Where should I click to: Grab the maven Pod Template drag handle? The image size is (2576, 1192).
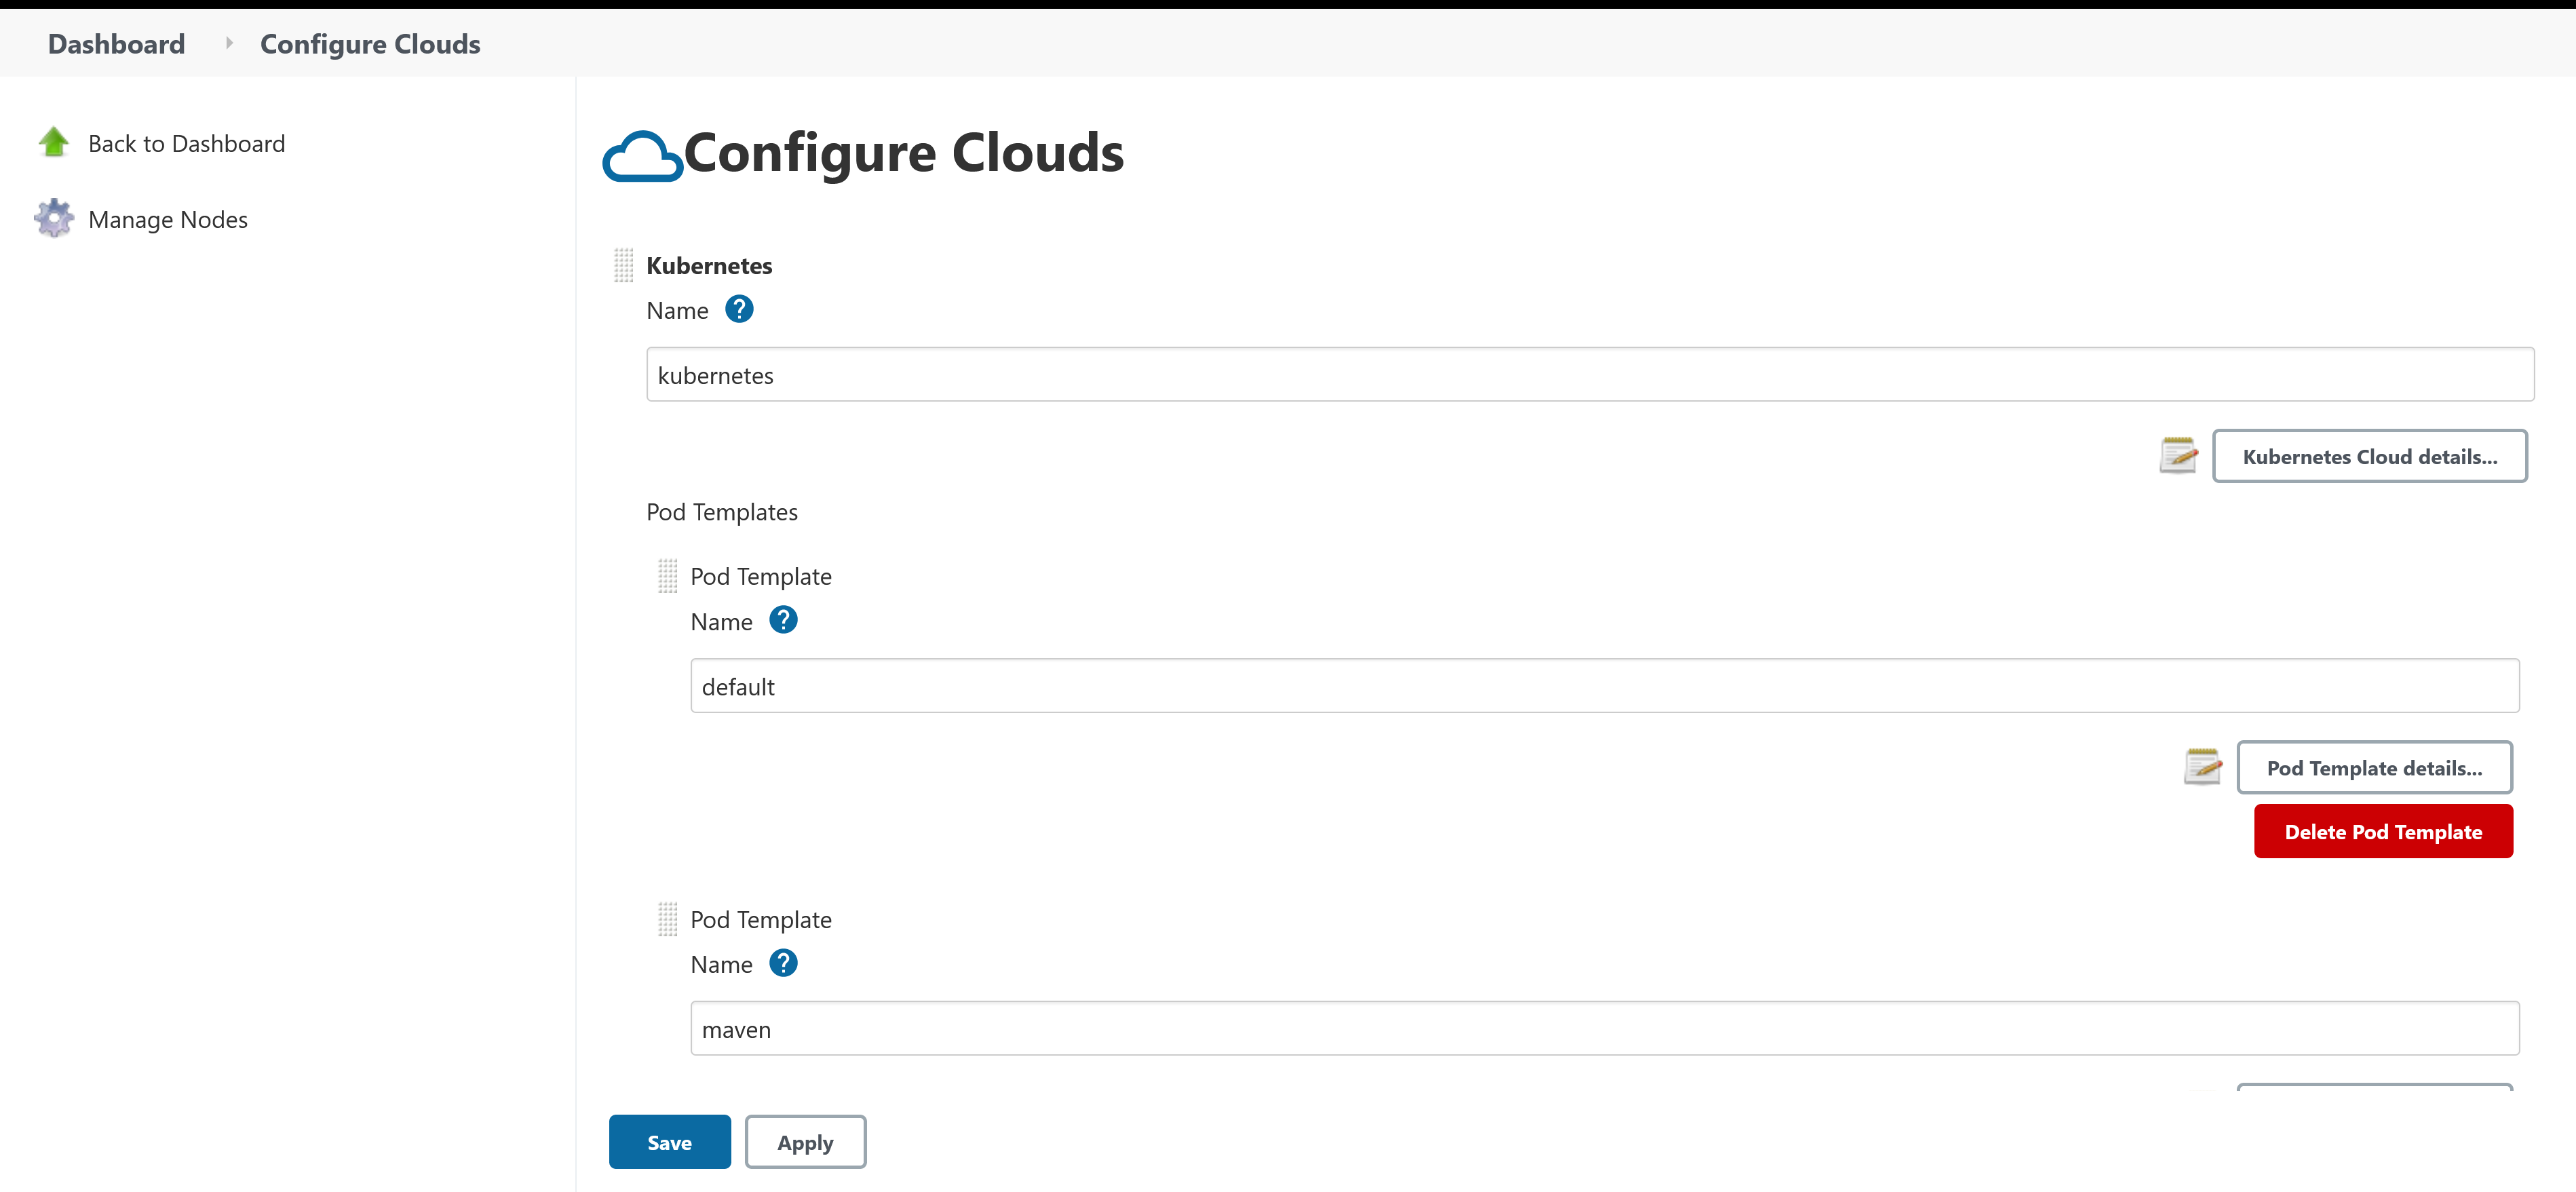(x=667, y=918)
